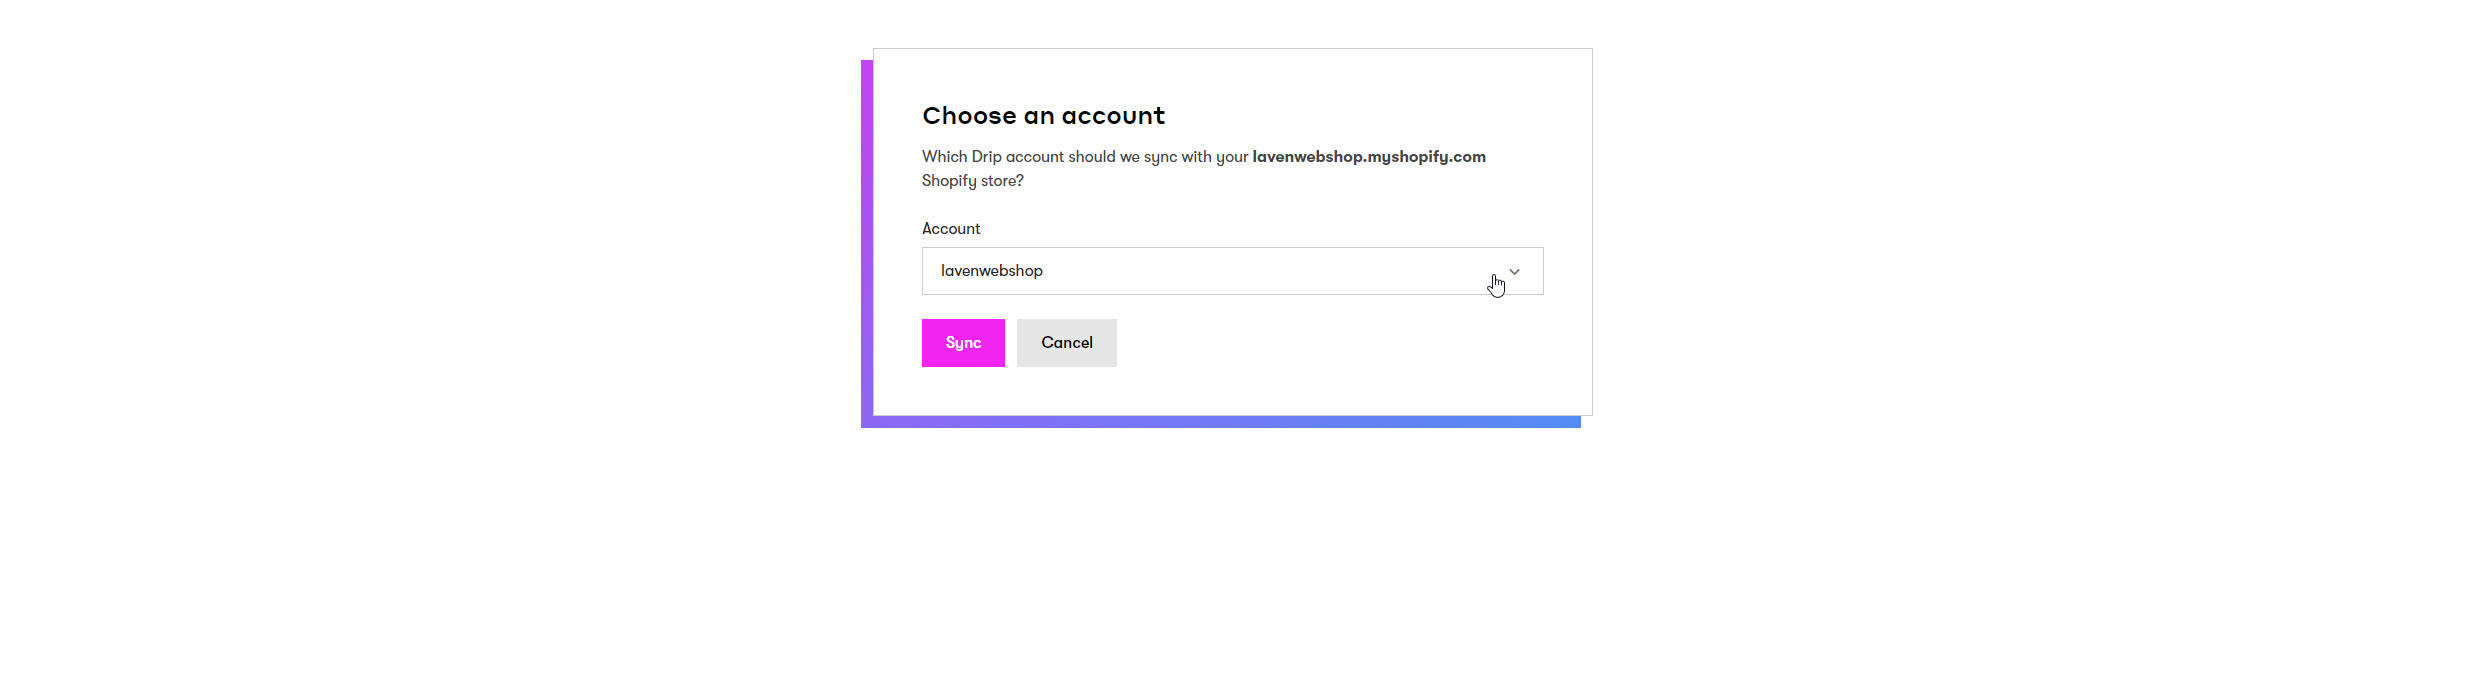2465x688 pixels.
Task: Click the "Choose an account" heading
Action: click(1043, 116)
